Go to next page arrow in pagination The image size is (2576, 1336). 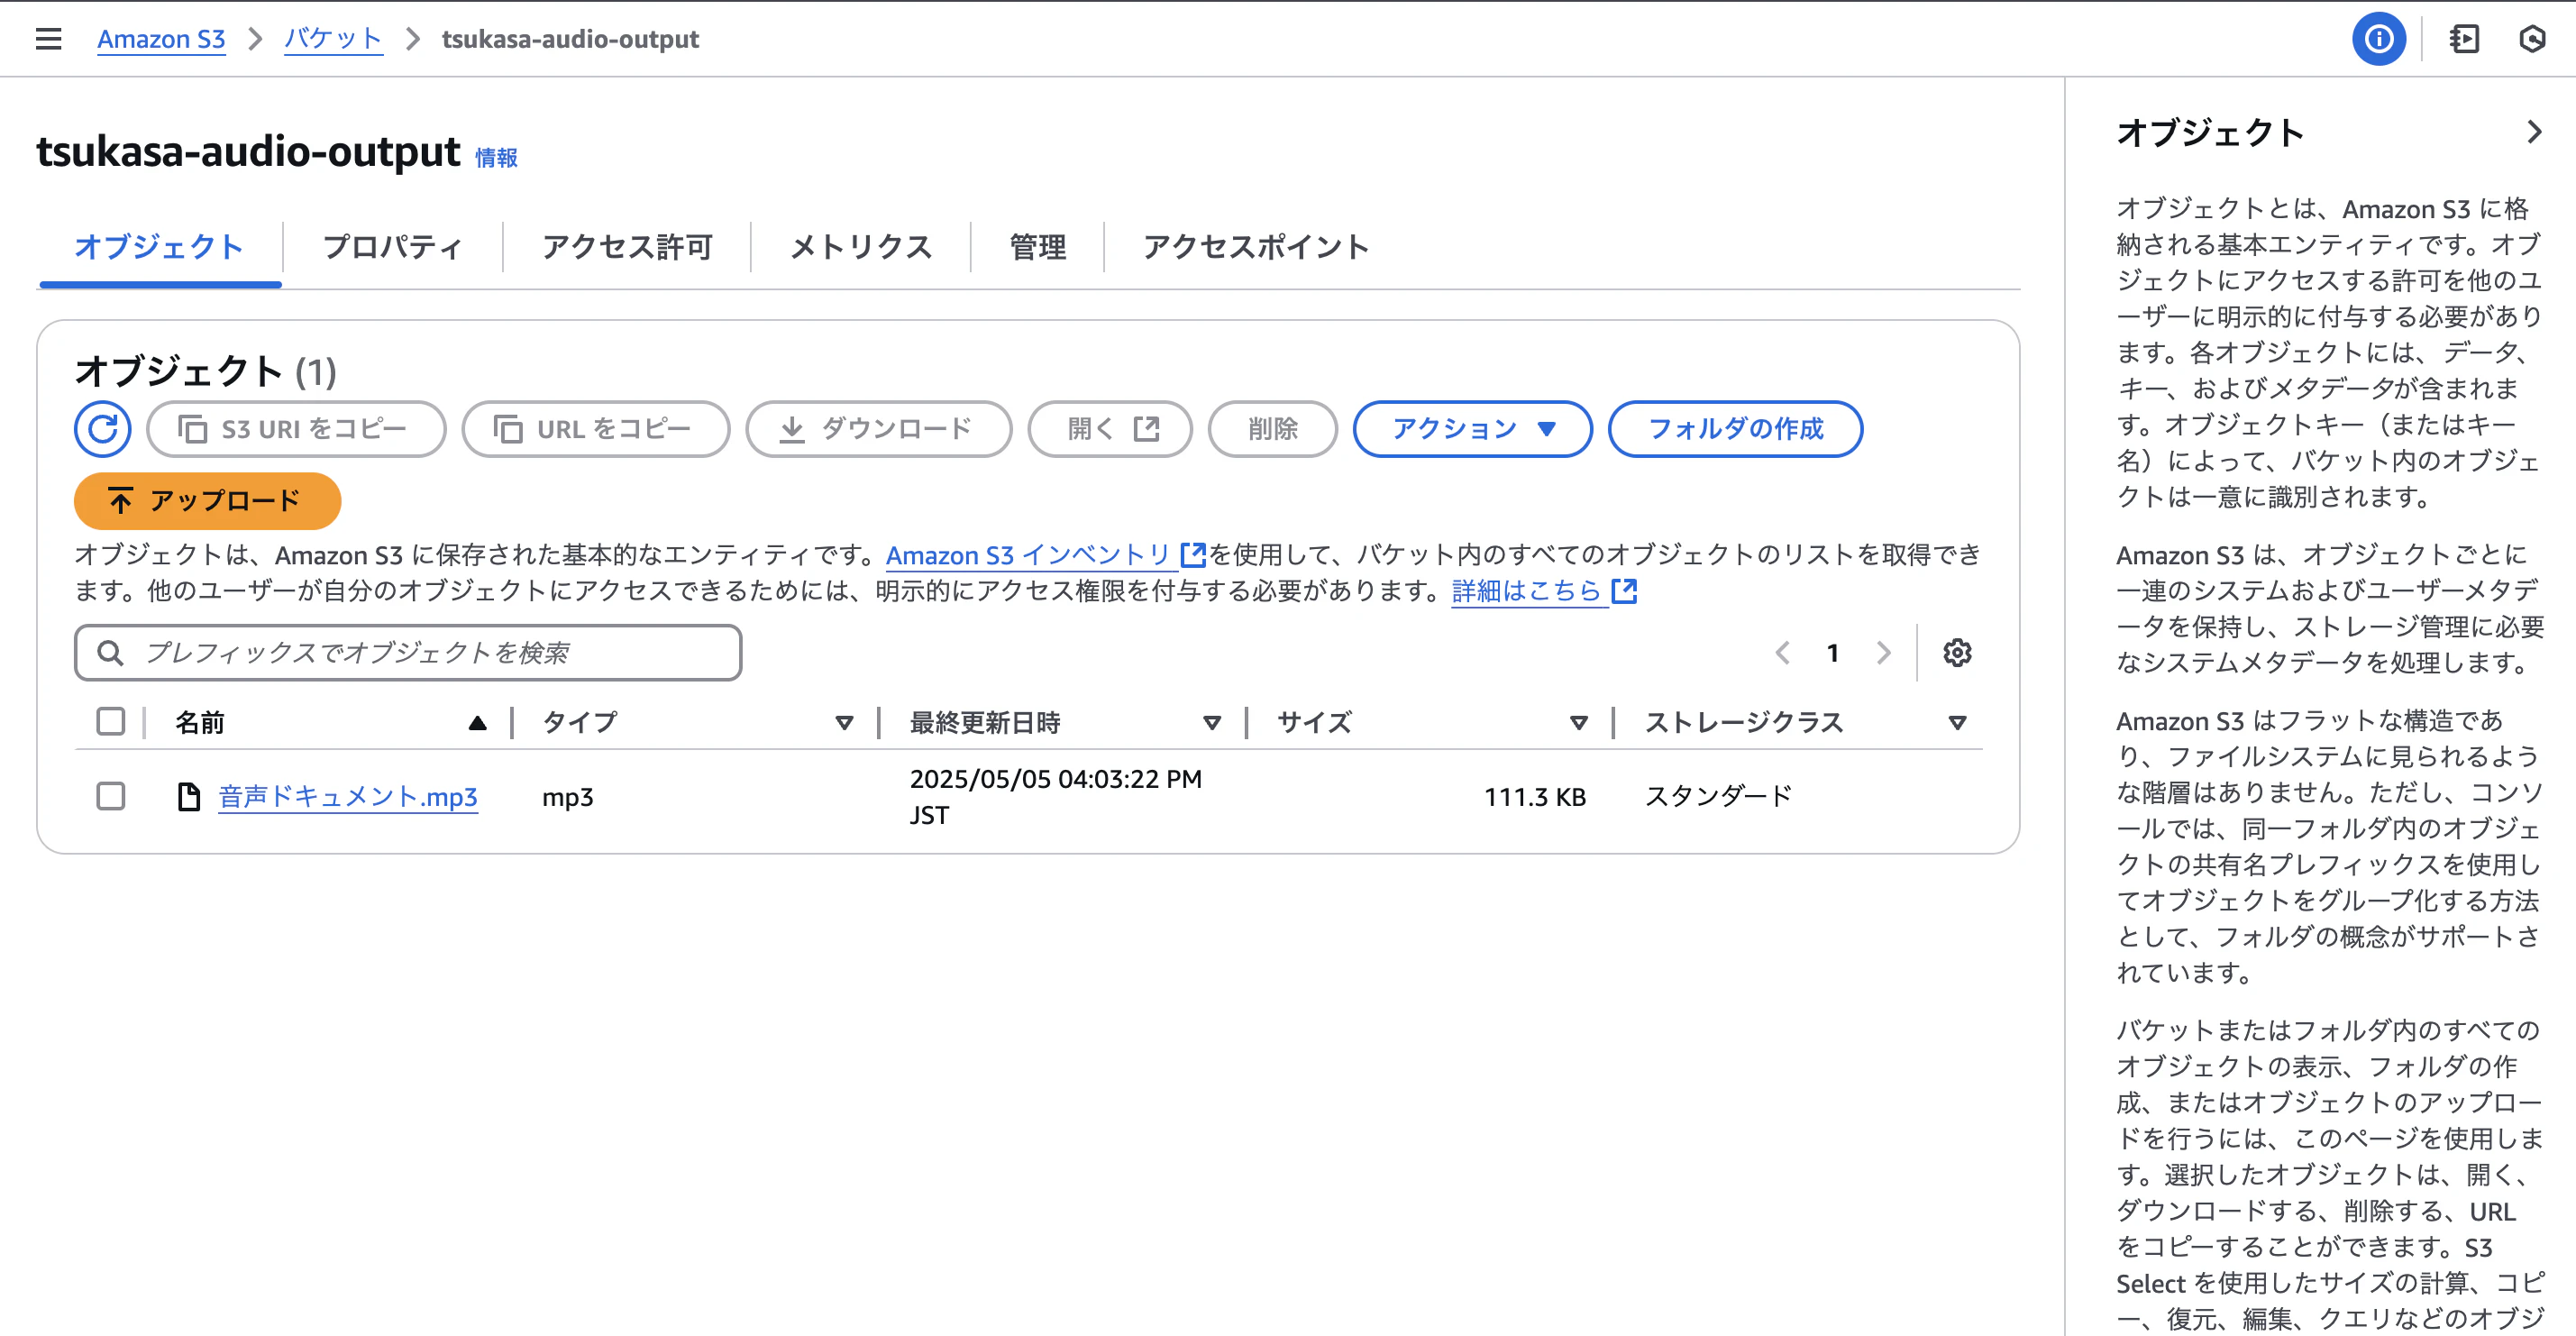[x=1884, y=653]
